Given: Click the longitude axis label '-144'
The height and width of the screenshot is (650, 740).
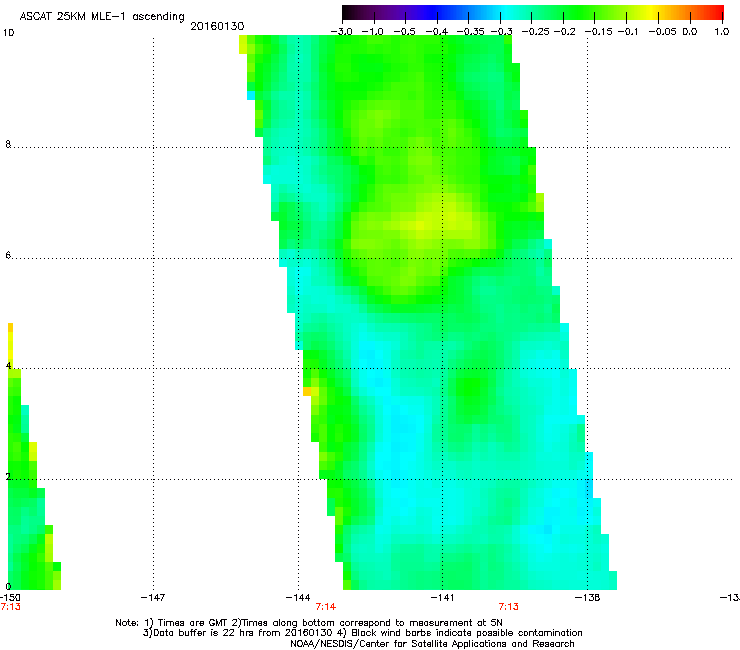Looking at the screenshot, I should 298,598.
